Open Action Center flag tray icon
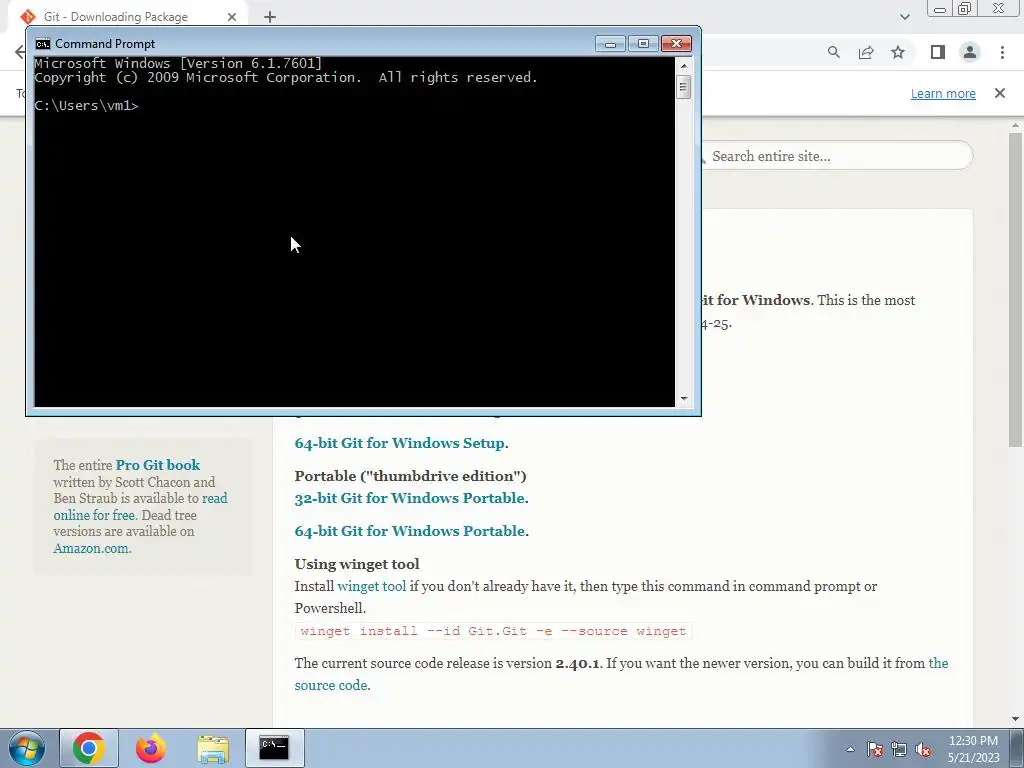The image size is (1024, 768). 875,749
